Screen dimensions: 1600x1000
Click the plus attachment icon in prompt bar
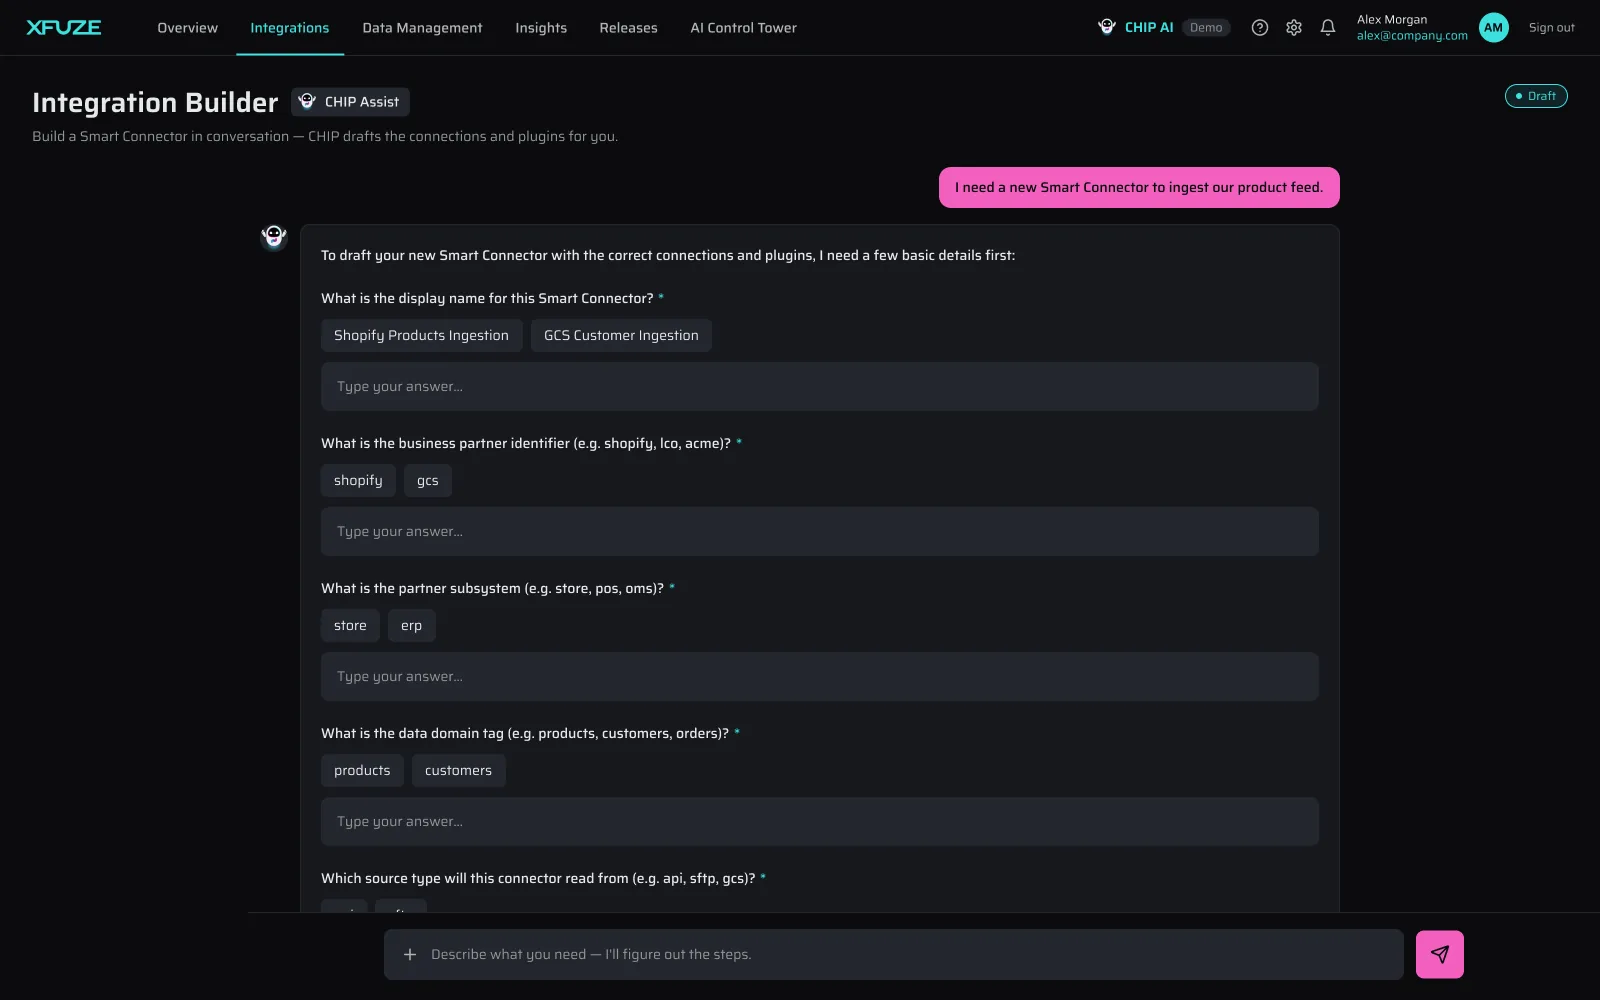(410, 954)
